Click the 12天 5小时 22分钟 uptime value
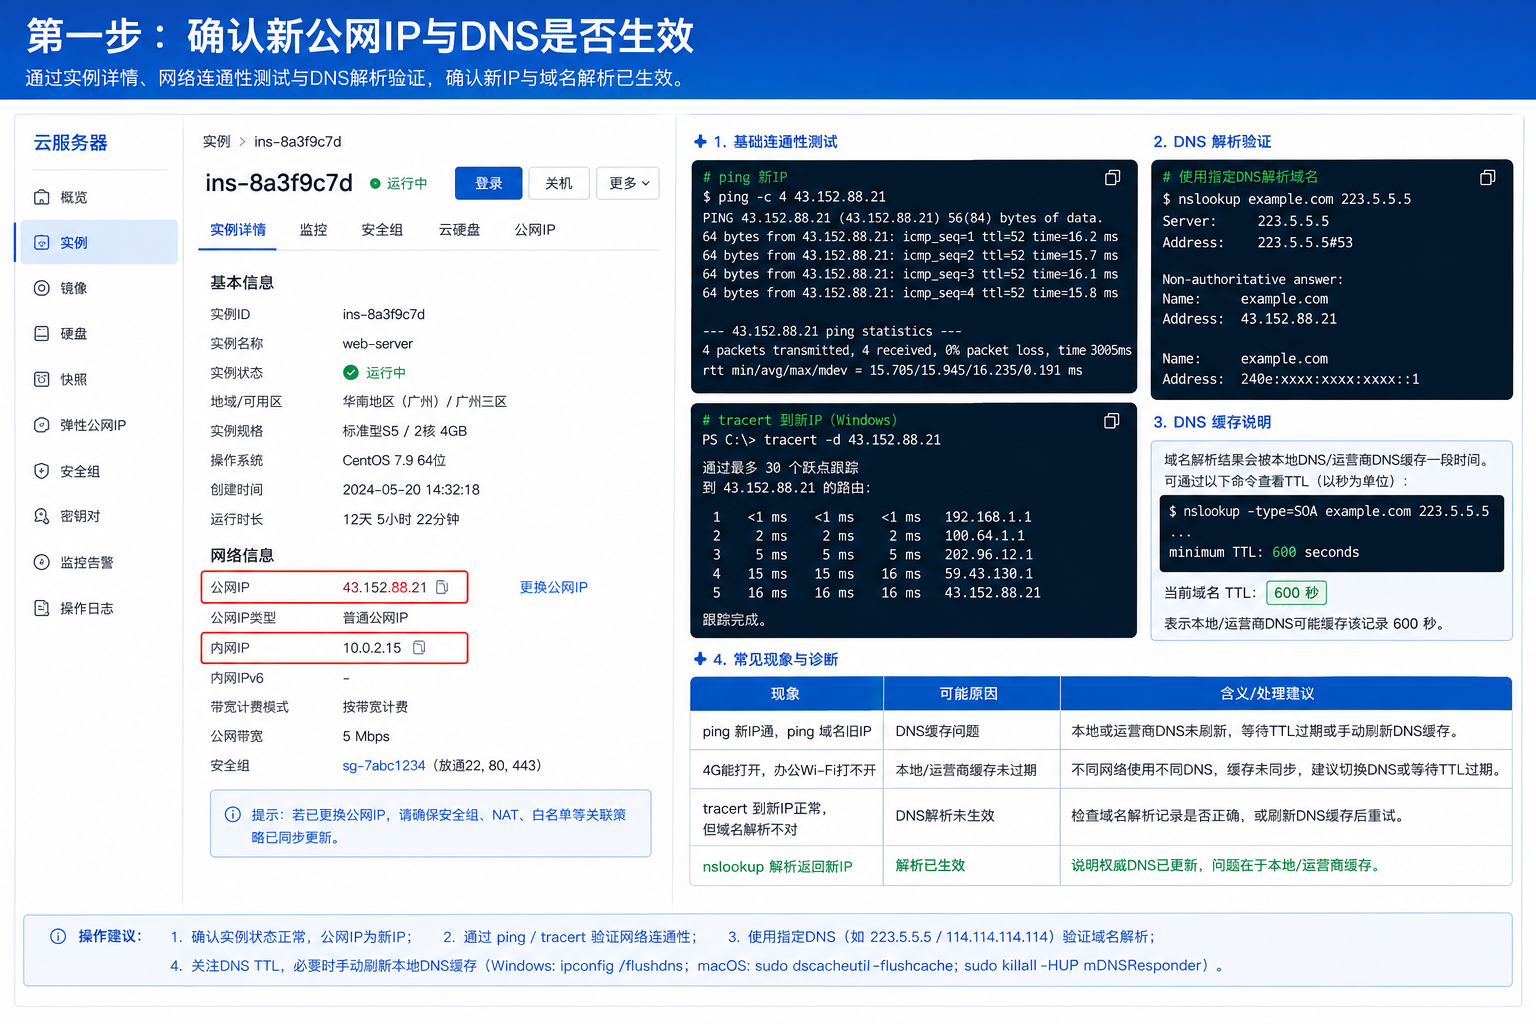The image size is (1536, 1024). [x=401, y=519]
